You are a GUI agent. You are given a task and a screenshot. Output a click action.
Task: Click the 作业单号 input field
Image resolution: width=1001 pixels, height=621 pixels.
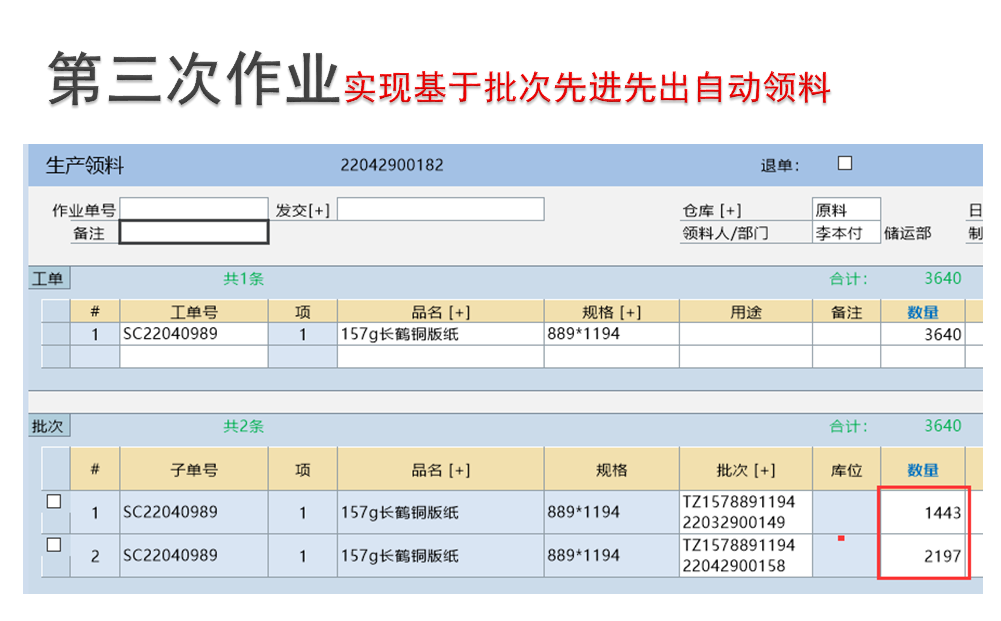(x=194, y=209)
